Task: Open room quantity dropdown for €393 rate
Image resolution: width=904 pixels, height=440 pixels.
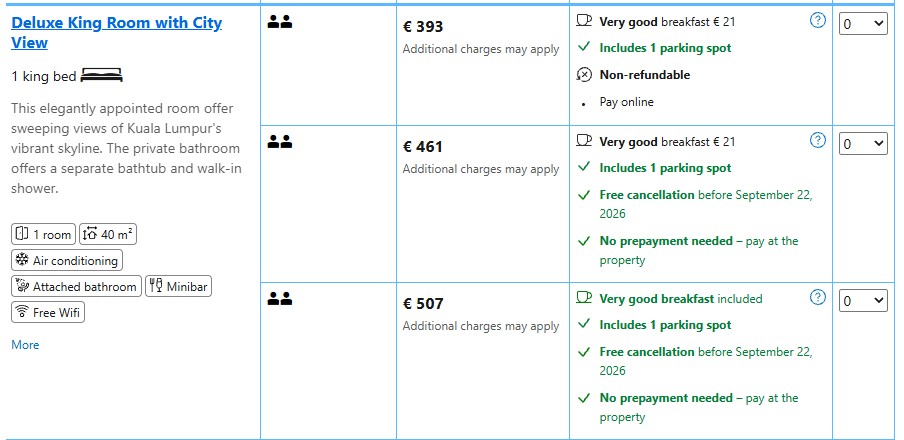Action: (x=862, y=24)
